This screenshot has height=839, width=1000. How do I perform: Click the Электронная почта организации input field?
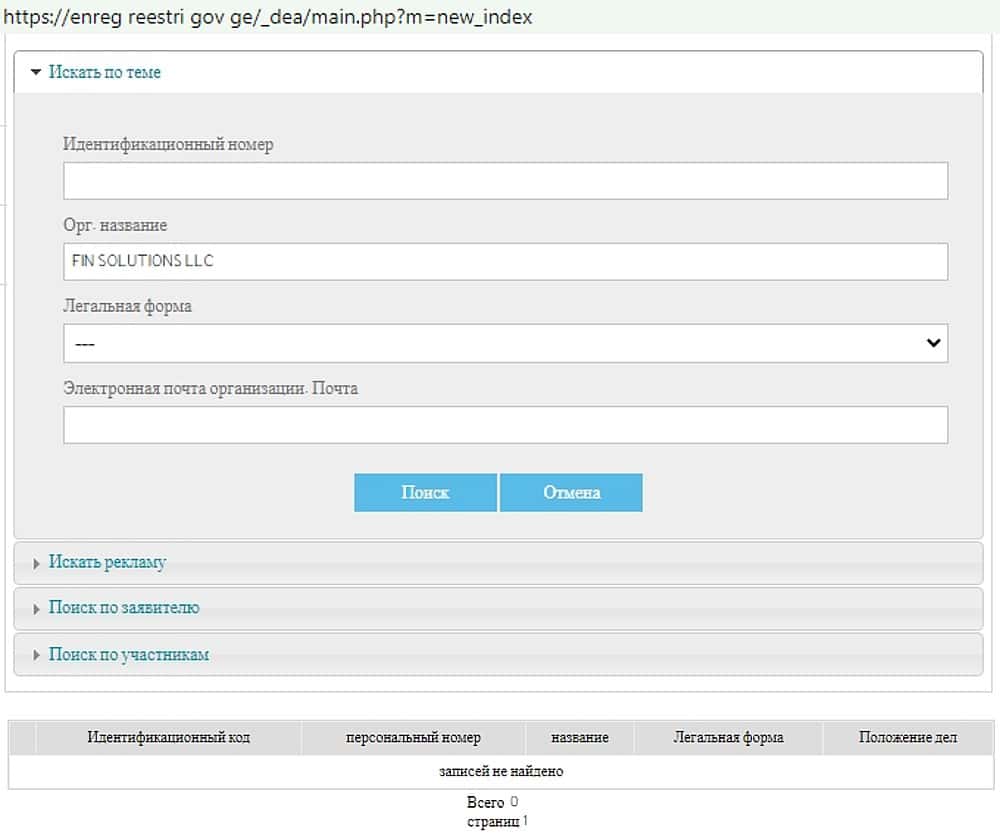(505, 425)
